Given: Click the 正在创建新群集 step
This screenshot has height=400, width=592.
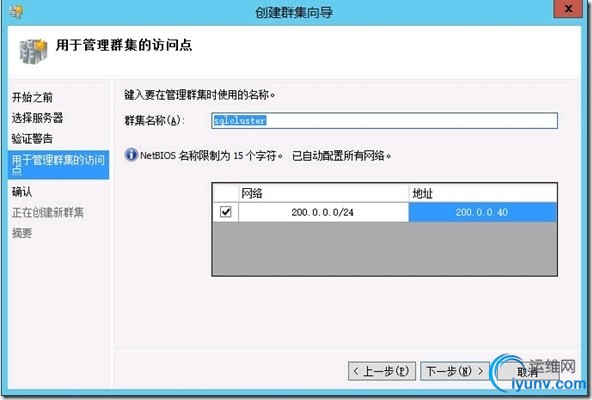Looking at the screenshot, I should (48, 212).
